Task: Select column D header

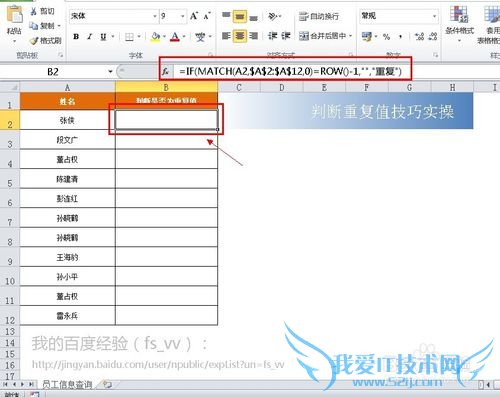Action: coord(282,87)
